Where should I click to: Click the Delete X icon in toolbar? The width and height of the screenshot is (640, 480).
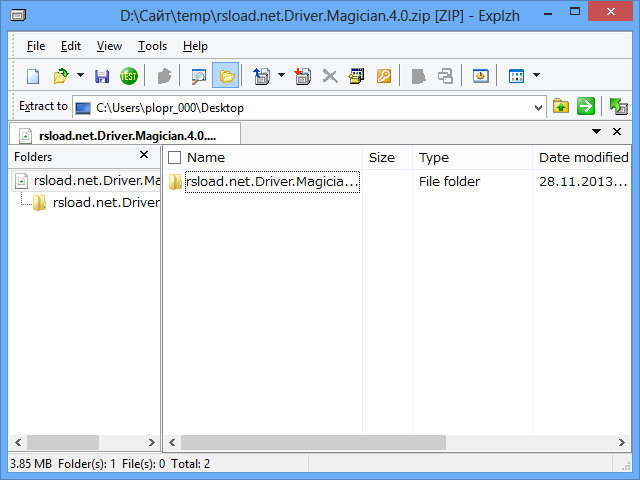pyautogui.click(x=330, y=76)
